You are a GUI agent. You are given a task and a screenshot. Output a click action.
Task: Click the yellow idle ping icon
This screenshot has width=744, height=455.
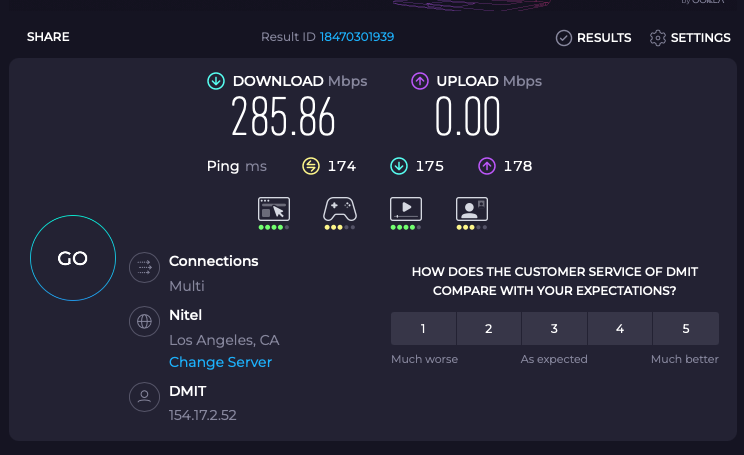point(311,166)
